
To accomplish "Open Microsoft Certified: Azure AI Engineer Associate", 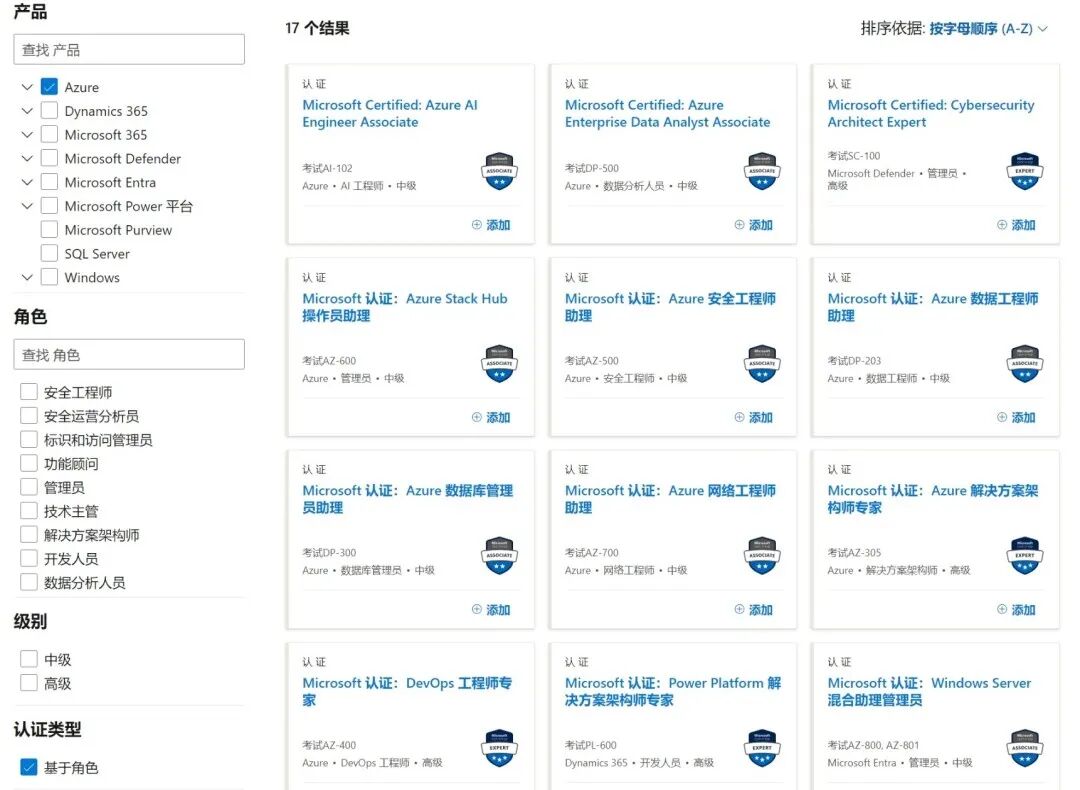I will 390,114.
